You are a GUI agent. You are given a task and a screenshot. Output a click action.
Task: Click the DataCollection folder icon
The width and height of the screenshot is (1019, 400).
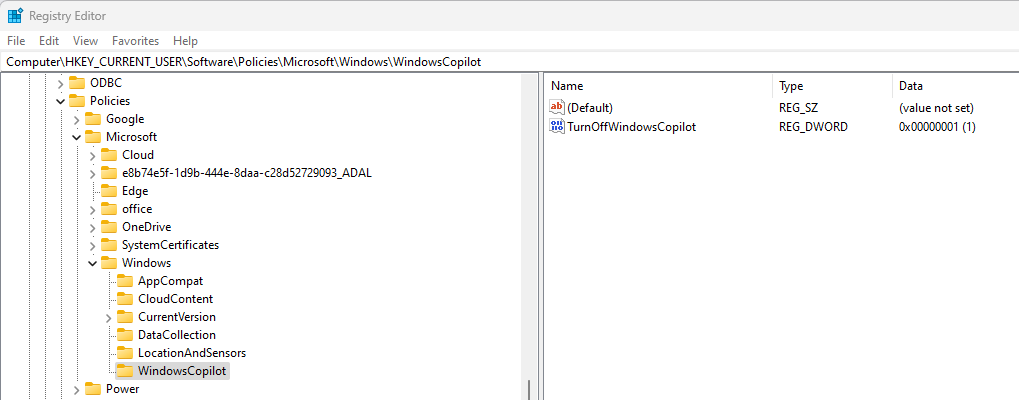click(x=125, y=334)
